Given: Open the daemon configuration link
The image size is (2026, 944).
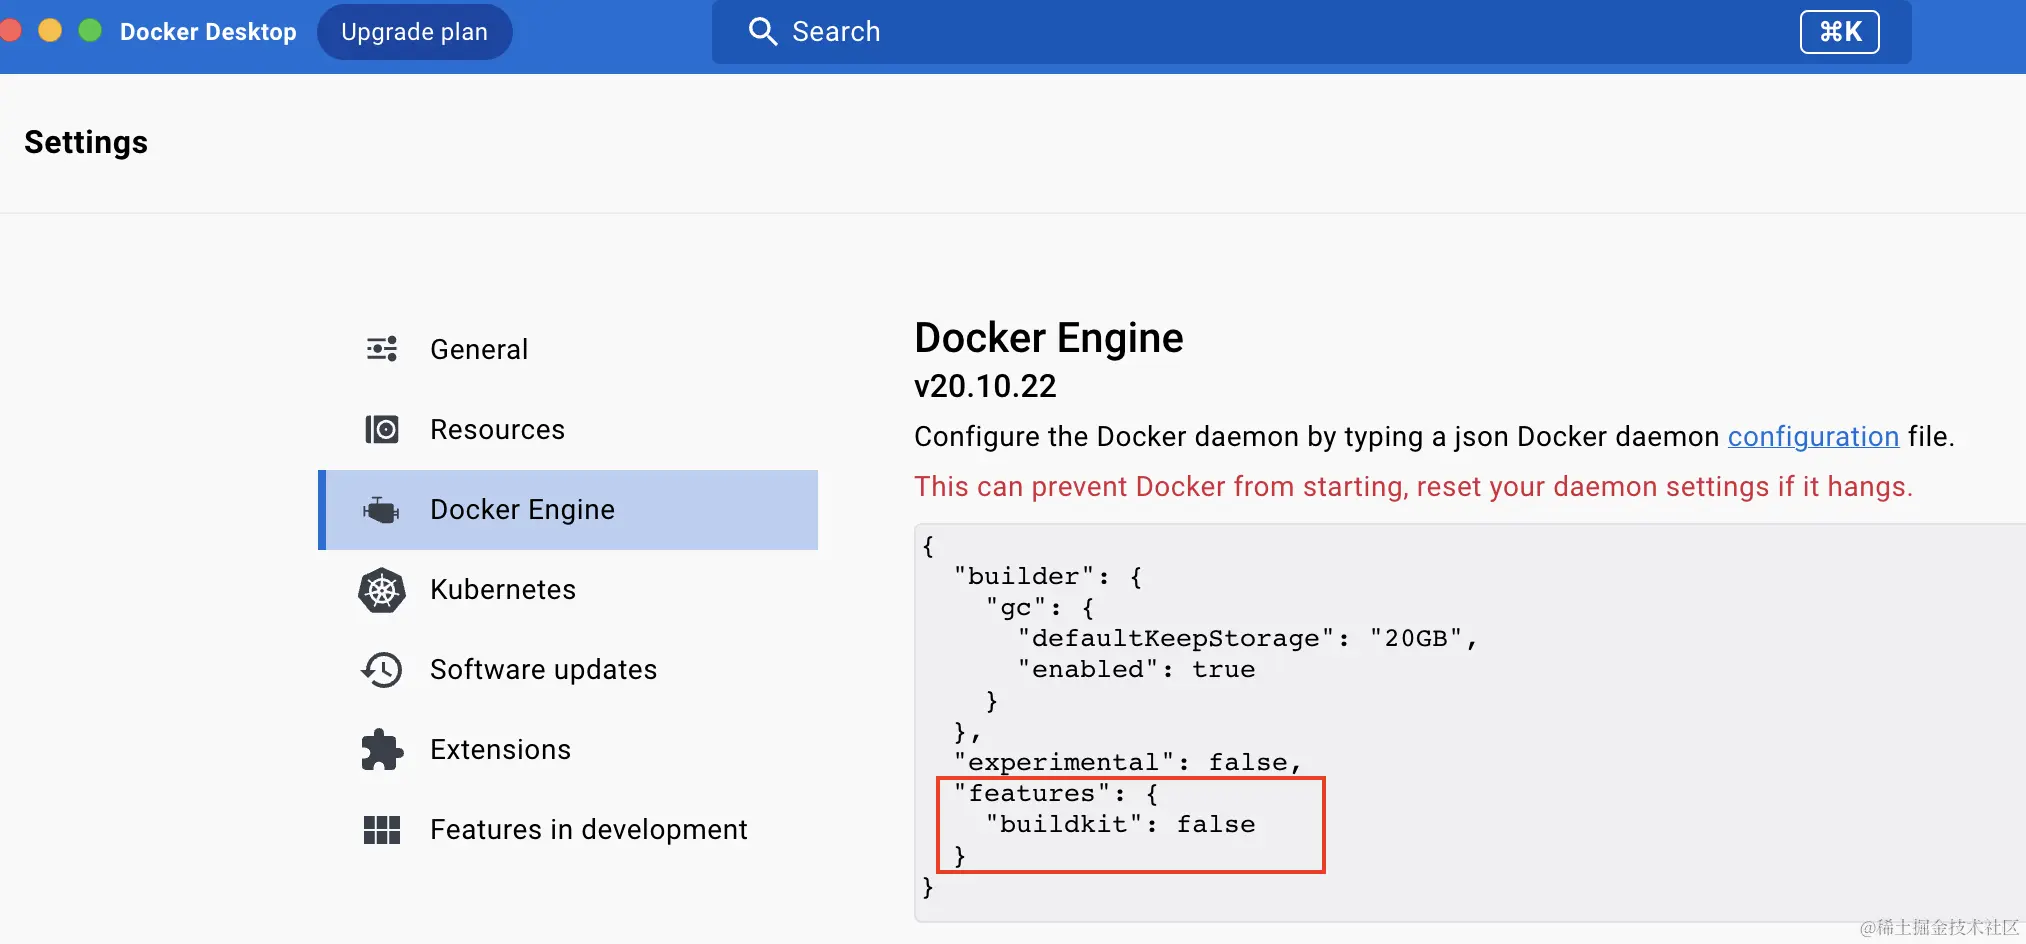Looking at the screenshot, I should [1812, 437].
